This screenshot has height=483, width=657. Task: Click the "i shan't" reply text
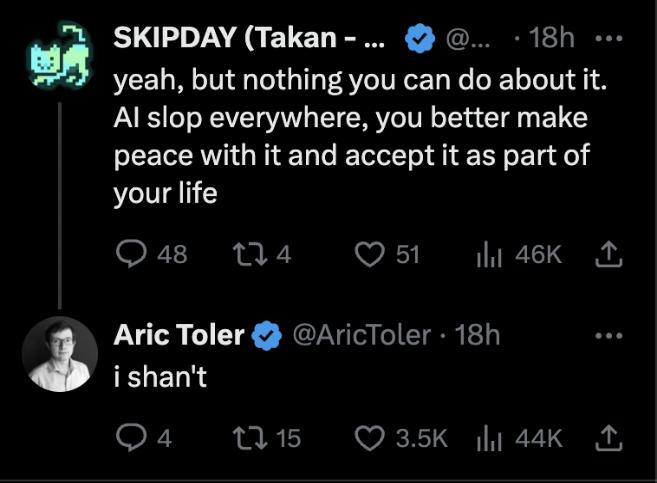coord(160,379)
